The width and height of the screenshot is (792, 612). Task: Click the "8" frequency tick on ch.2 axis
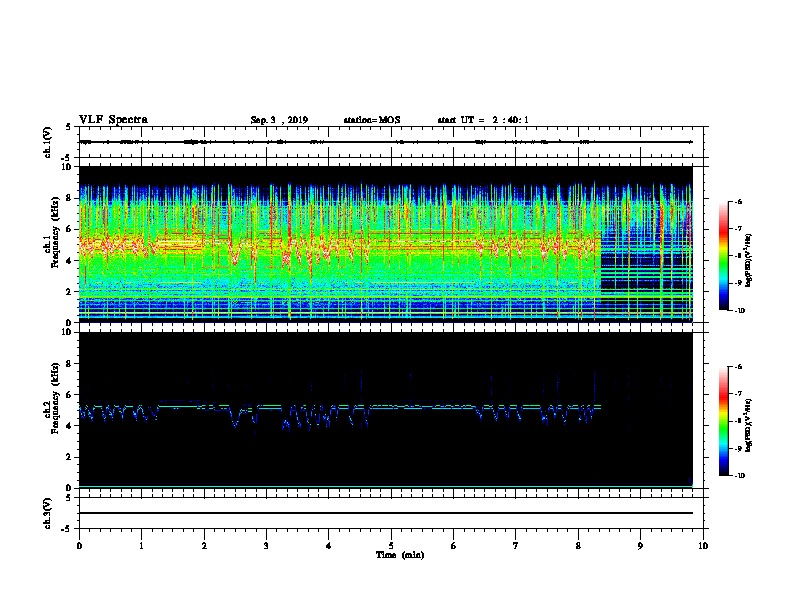point(70,364)
